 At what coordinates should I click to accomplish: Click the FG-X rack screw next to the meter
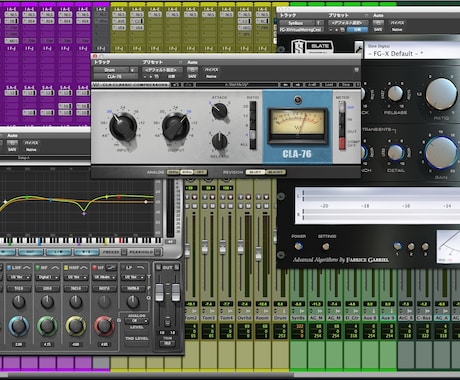click(281, 196)
